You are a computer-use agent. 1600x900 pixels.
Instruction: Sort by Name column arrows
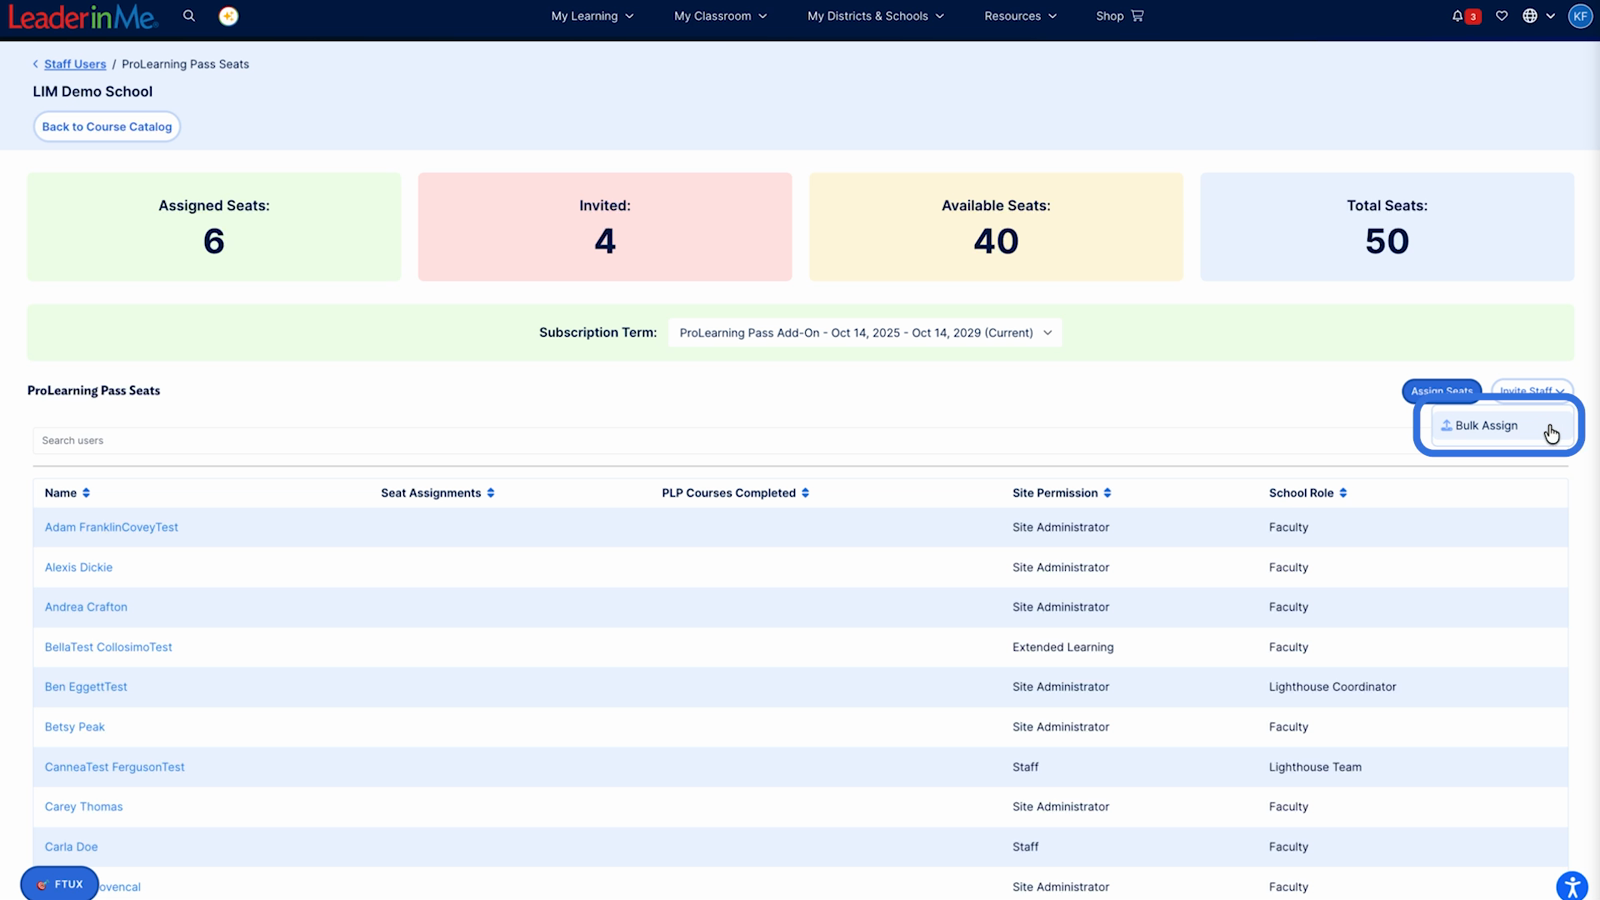coord(86,493)
